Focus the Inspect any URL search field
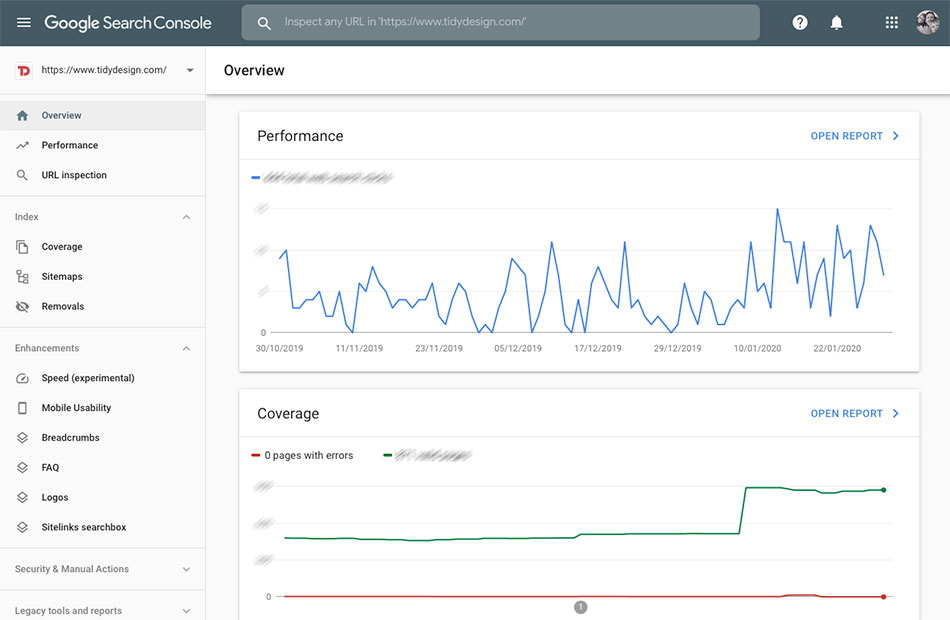The width and height of the screenshot is (950, 620). tap(500, 22)
